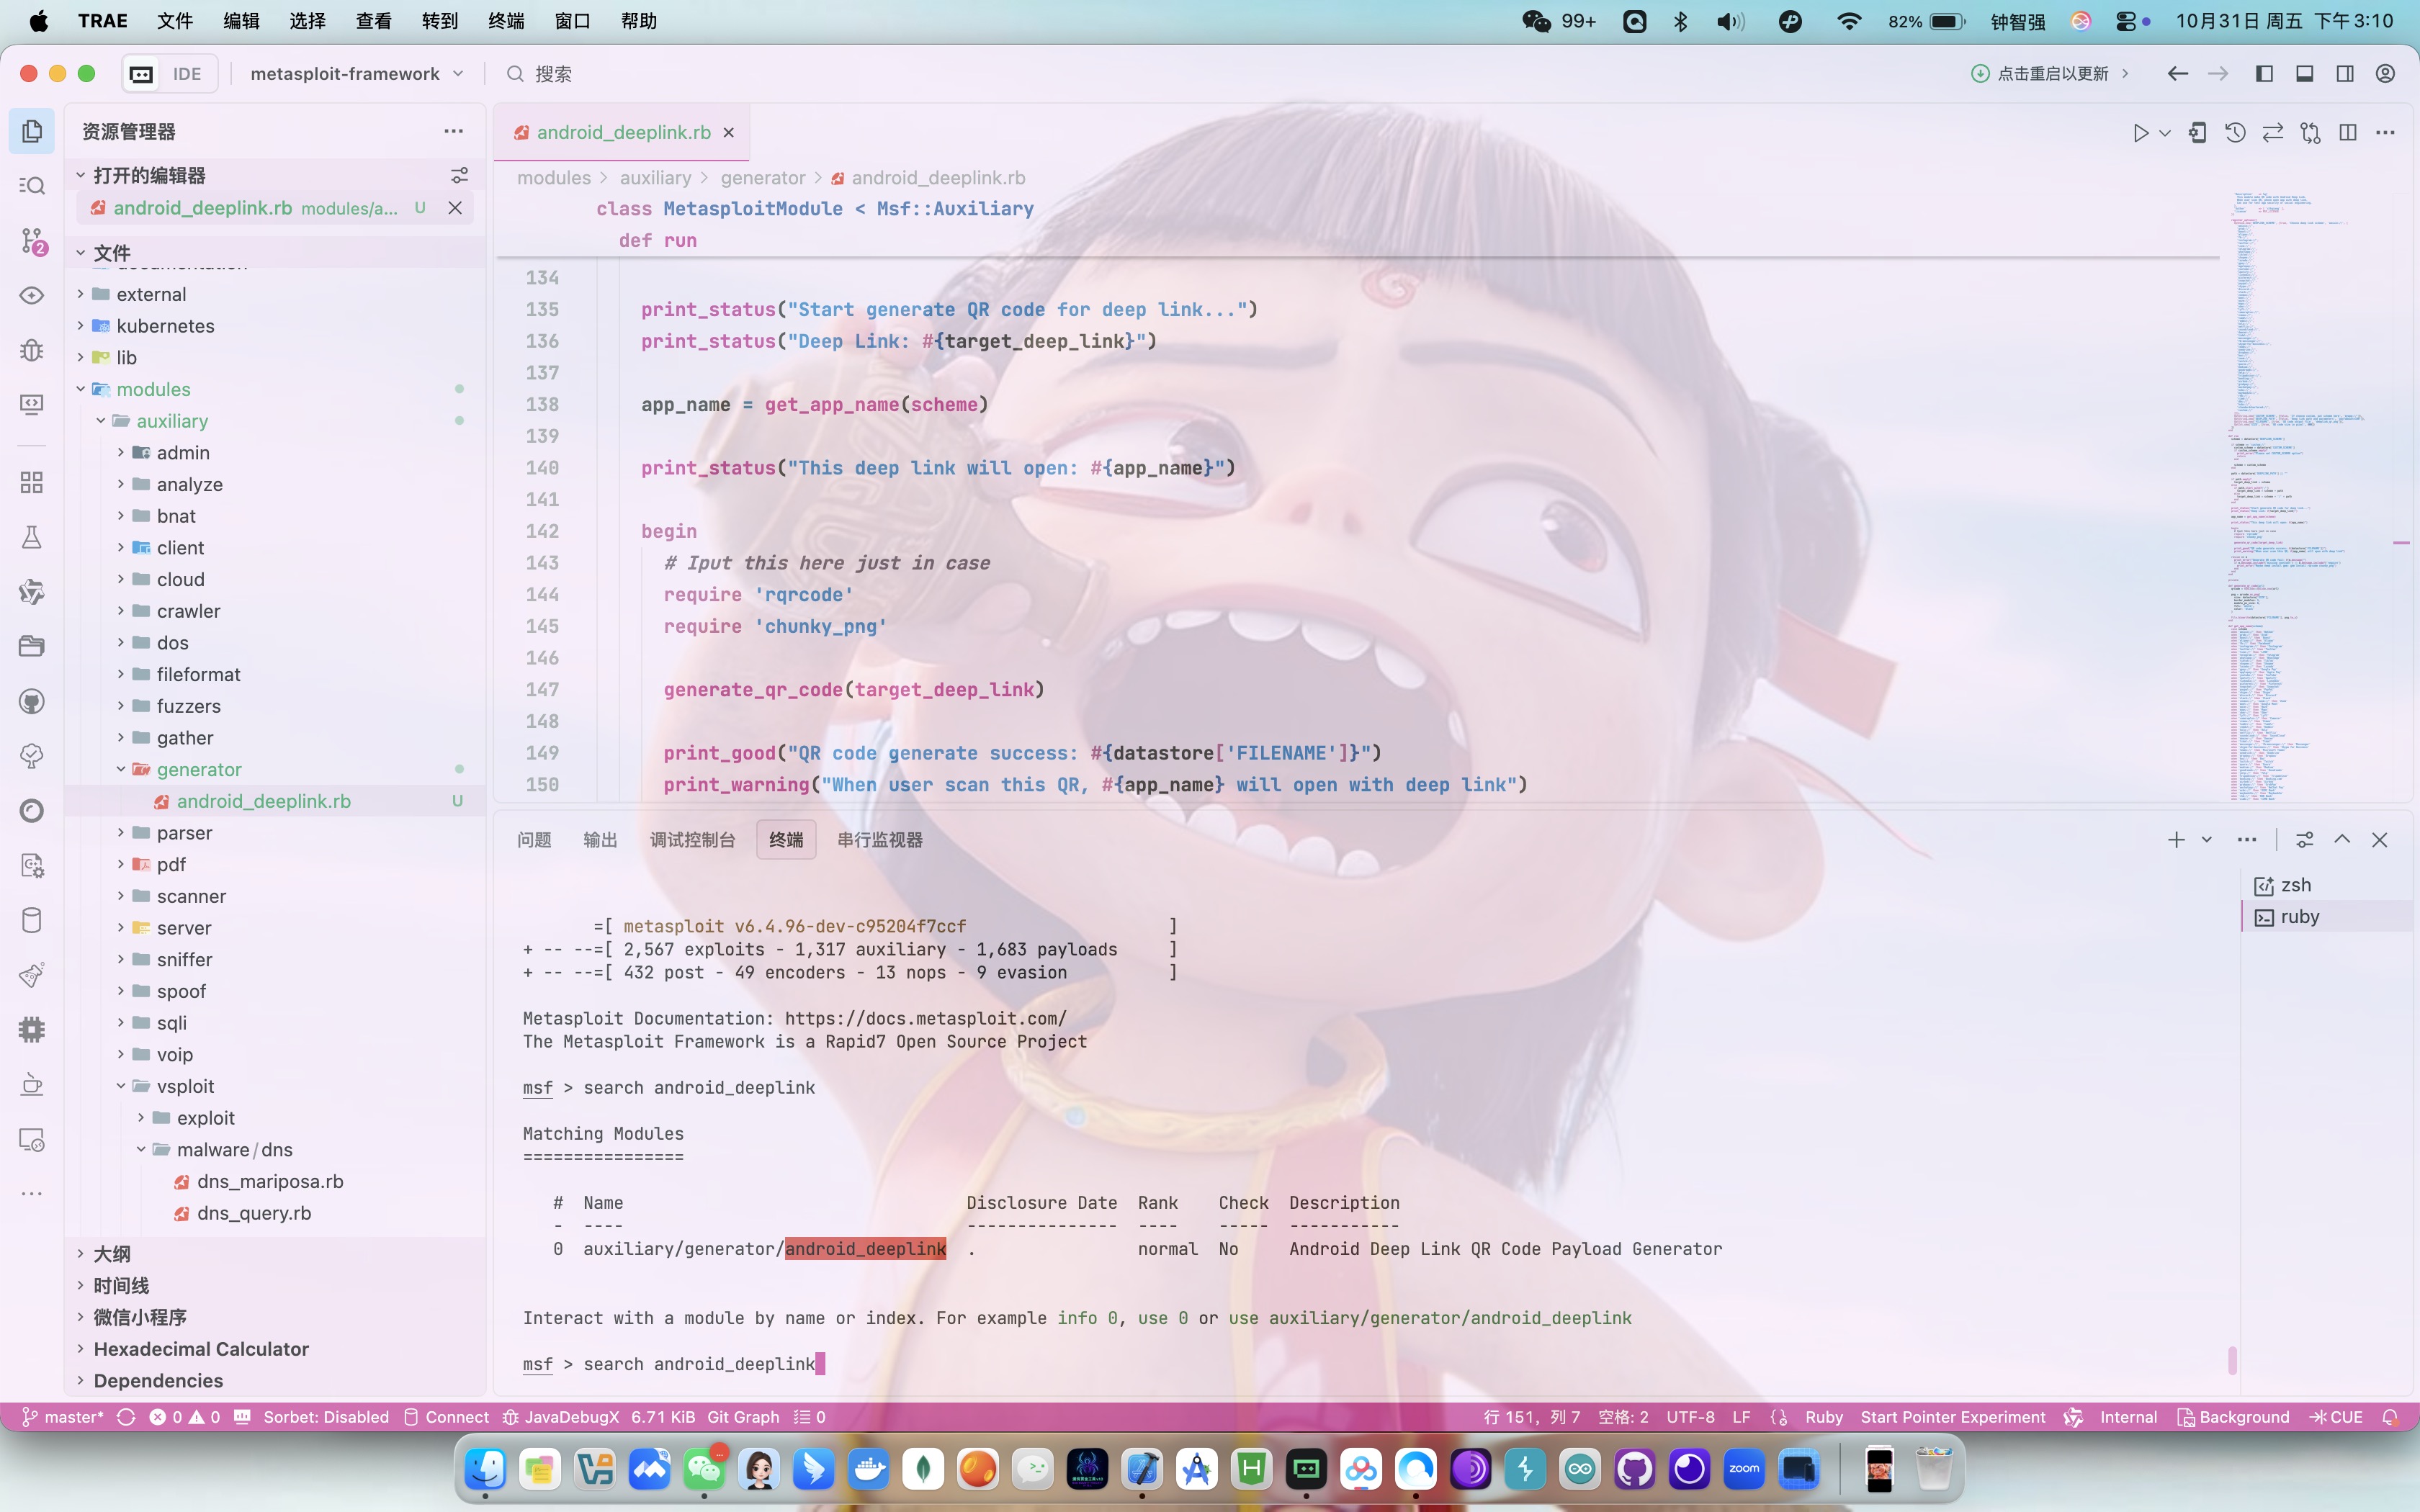Click the notifications bell in status bar
The height and width of the screenshot is (1512, 2420).
click(x=2390, y=1417)
